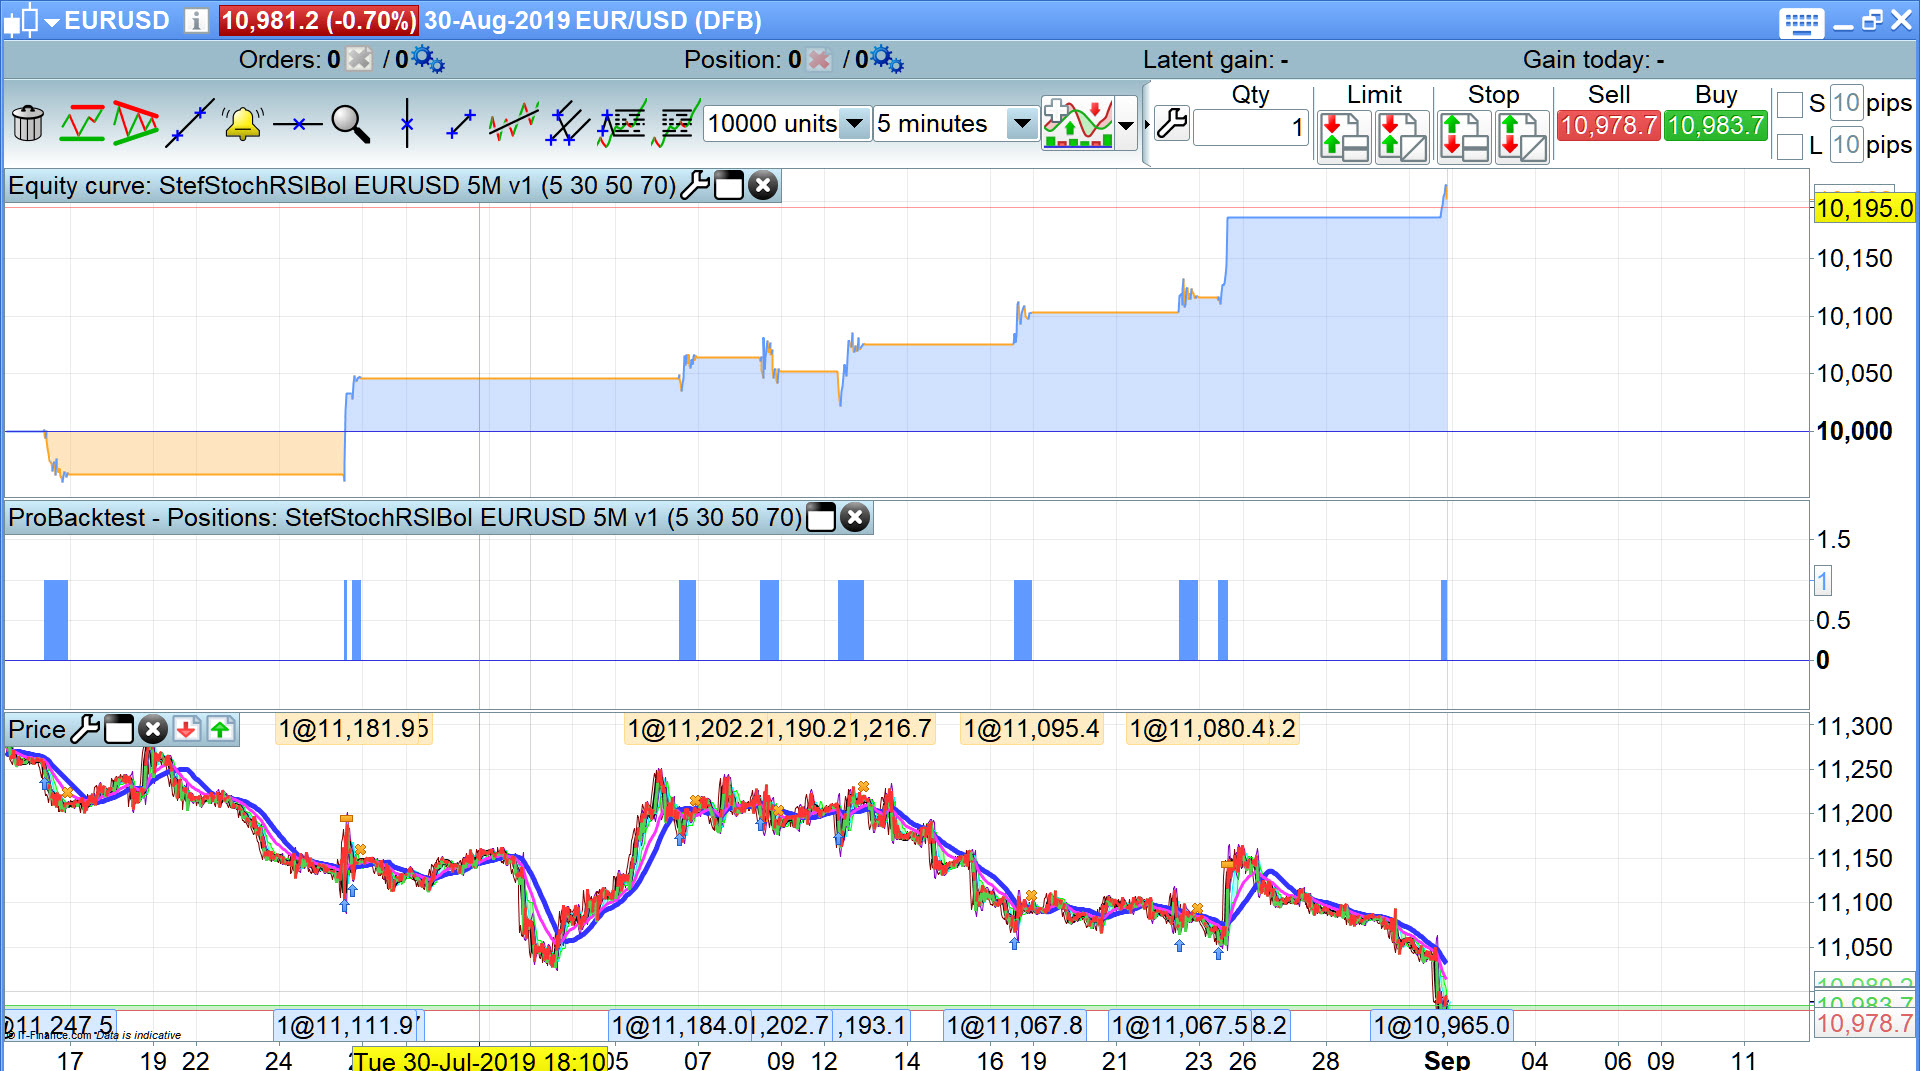1920x1071 pixels.
Task: Click the 1@10,965.0 trade label
Action: 1441,1025
